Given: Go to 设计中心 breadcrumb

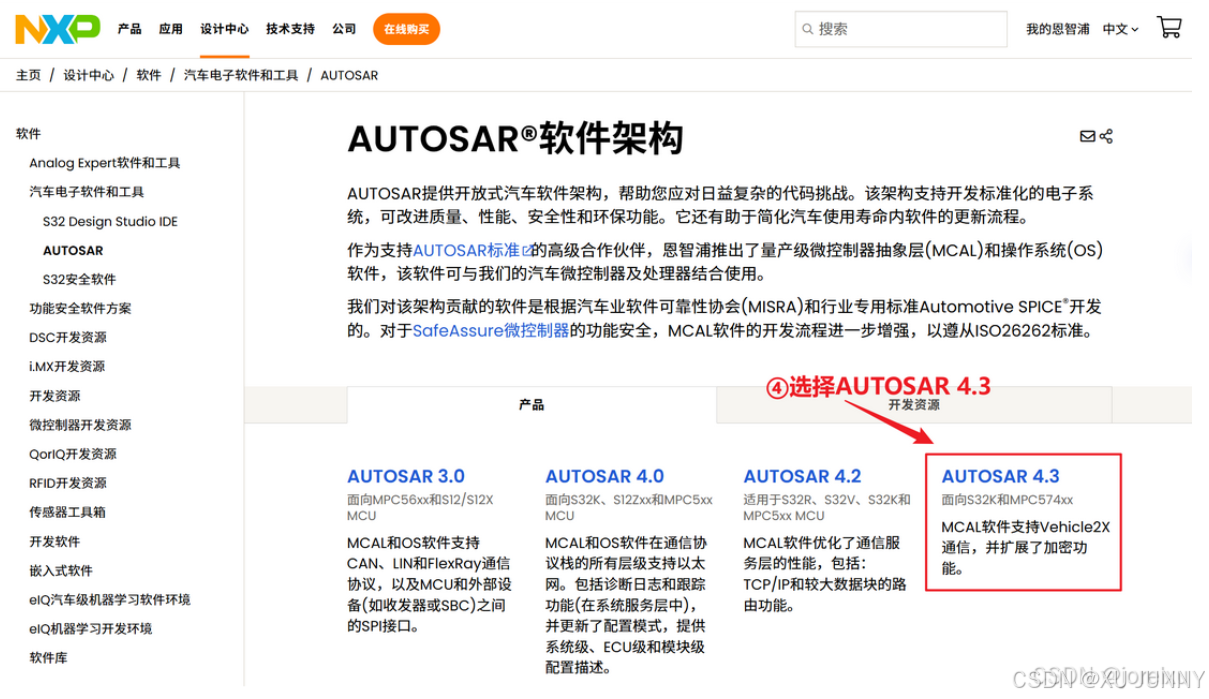Looking at the screenshot, I should (x=88, y=75).
